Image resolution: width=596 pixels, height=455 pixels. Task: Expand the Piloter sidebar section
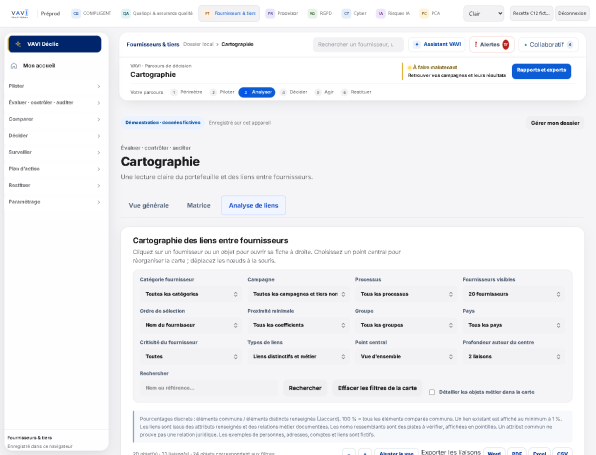(x=54, y=86)
